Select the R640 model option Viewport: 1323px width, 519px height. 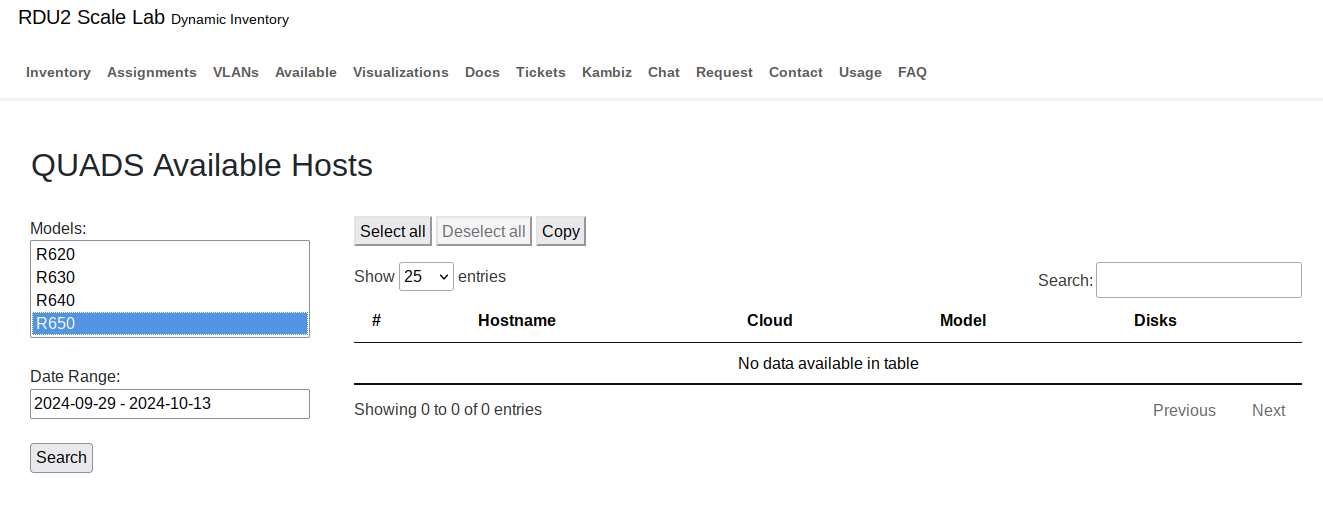pyautogui.click(x=56, y=300)
